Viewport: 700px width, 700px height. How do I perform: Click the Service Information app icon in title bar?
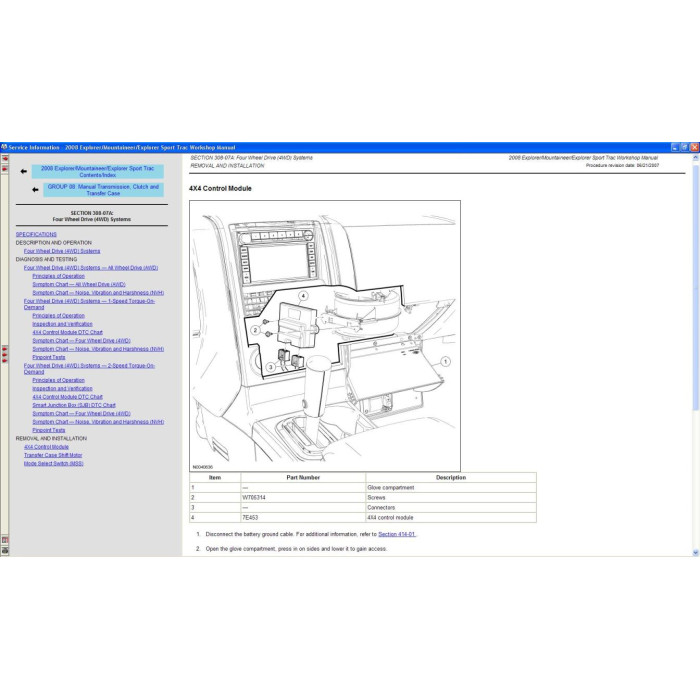pos(4,147)
